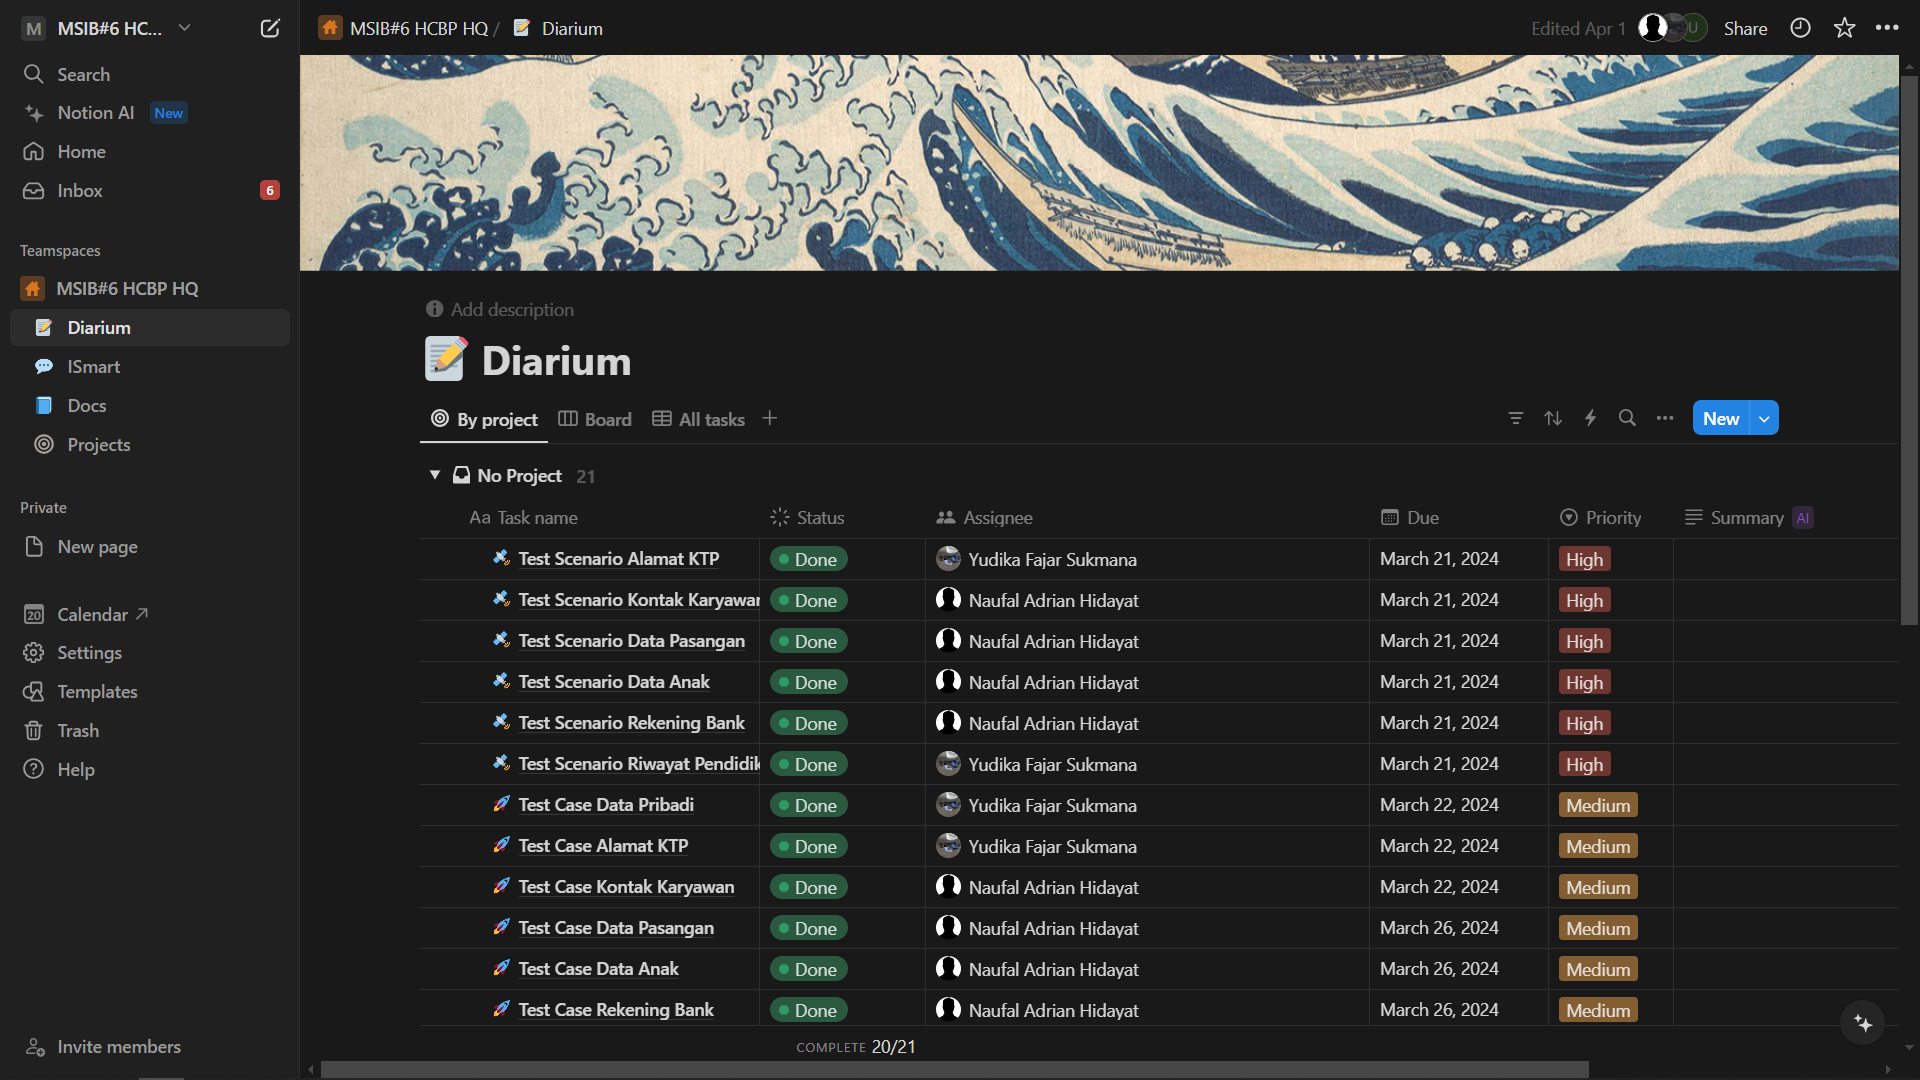Open the page history clock icon
This screenshot has width=1920, height=1080.
point(1800,28)
